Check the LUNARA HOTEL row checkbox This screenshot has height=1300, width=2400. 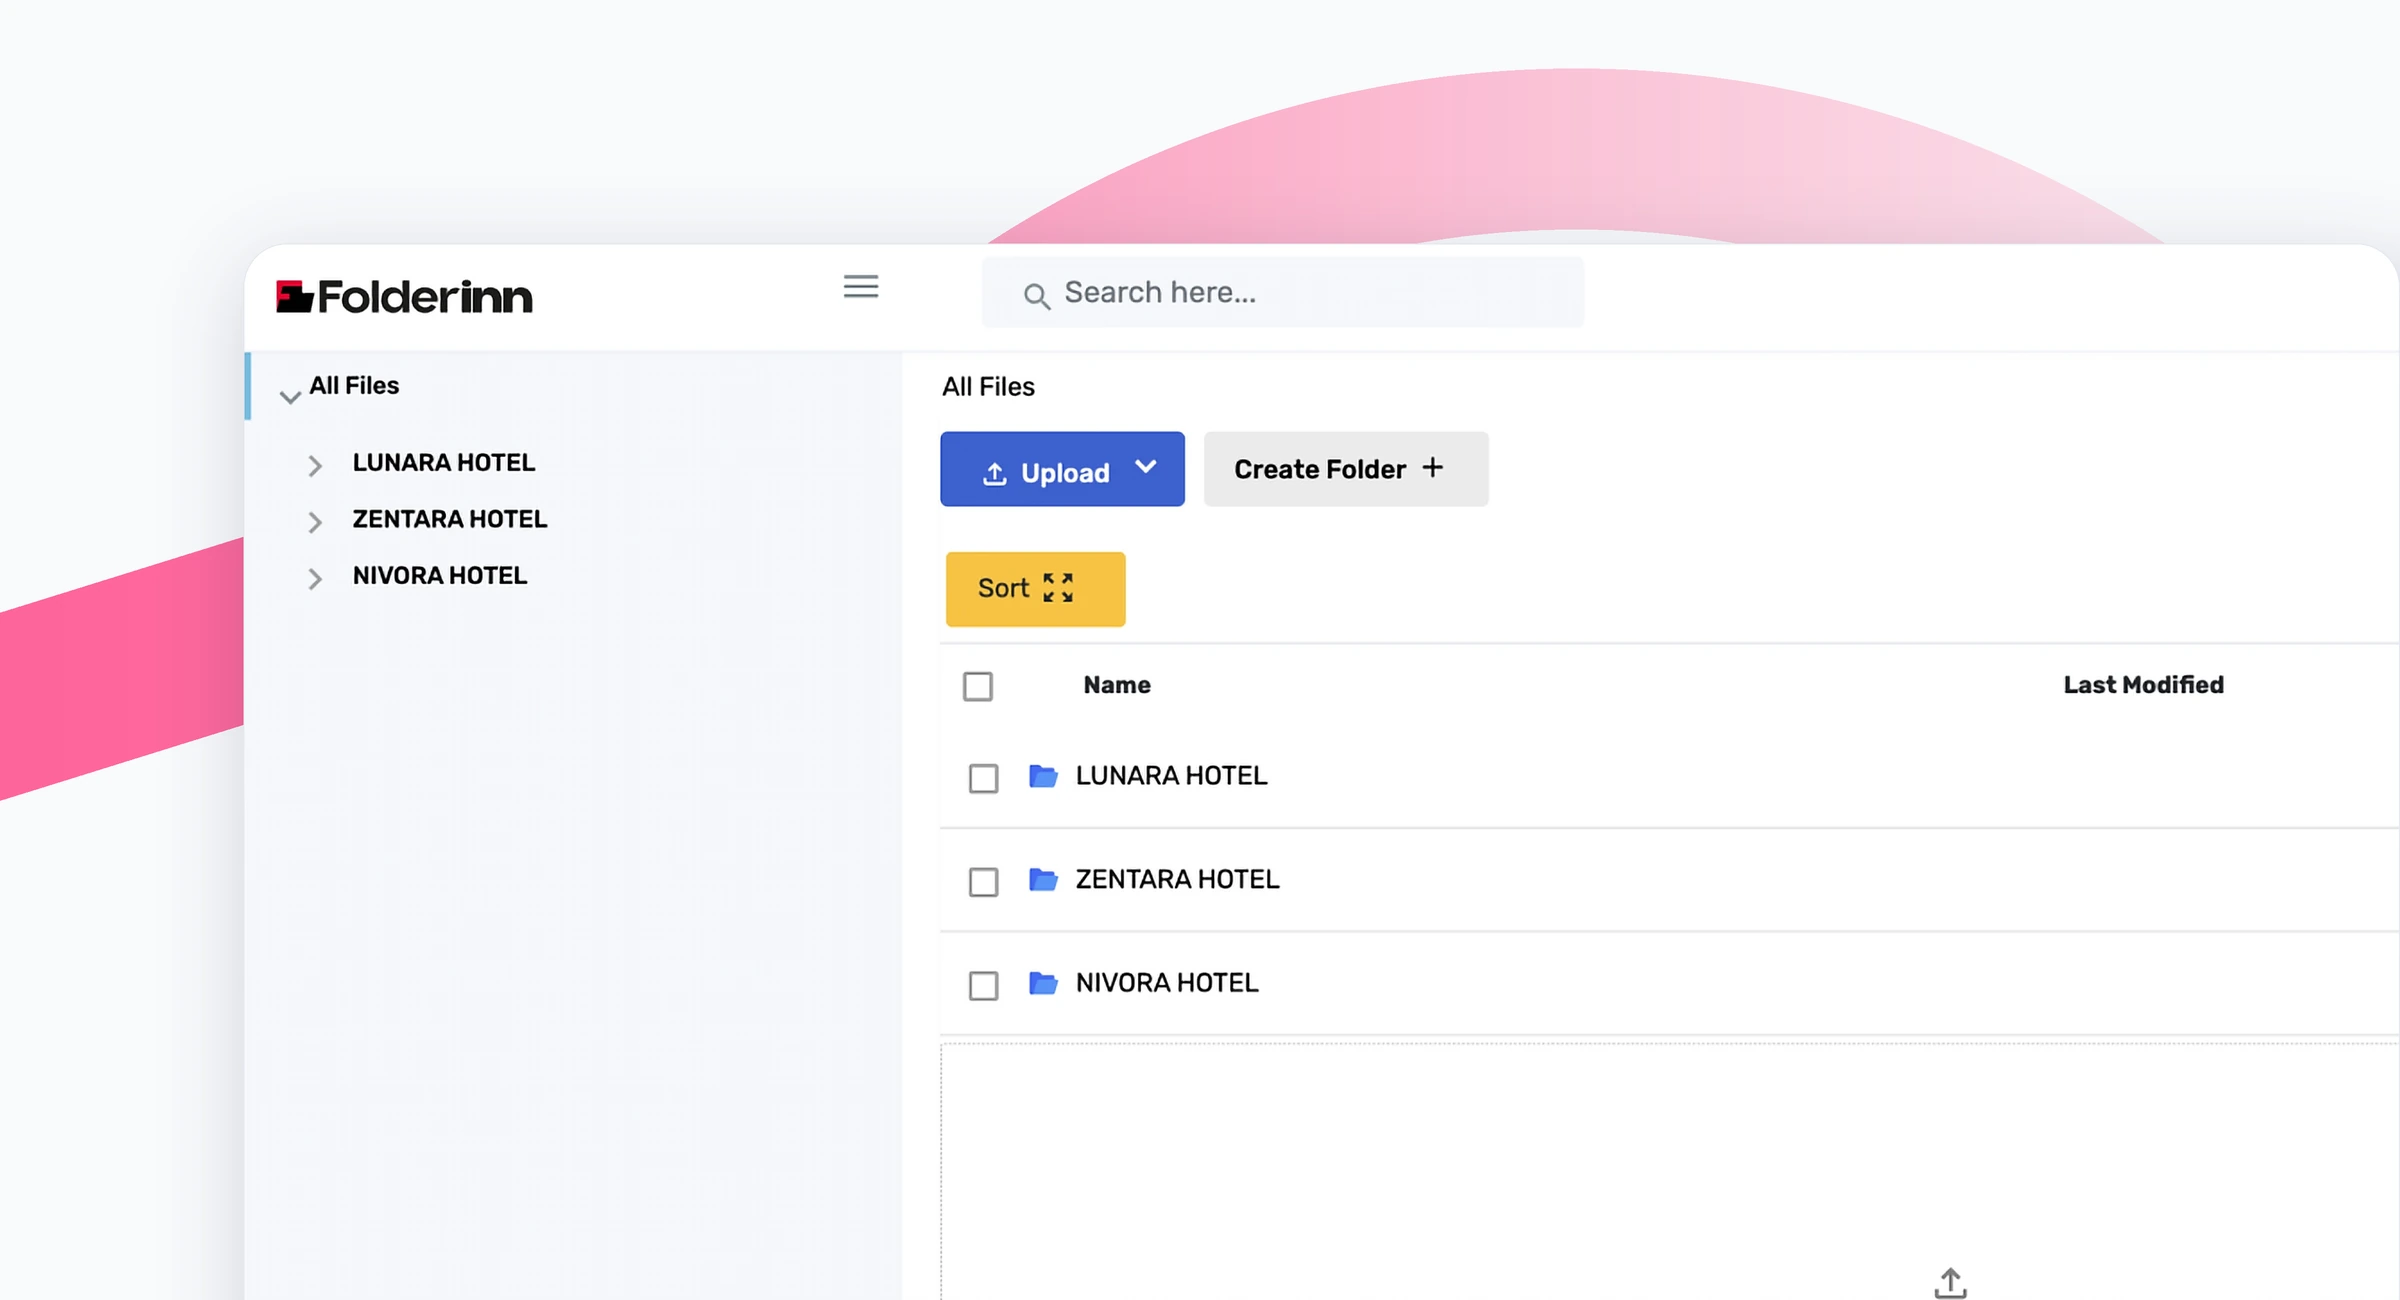pyautogui.click(x=984, y=778)
